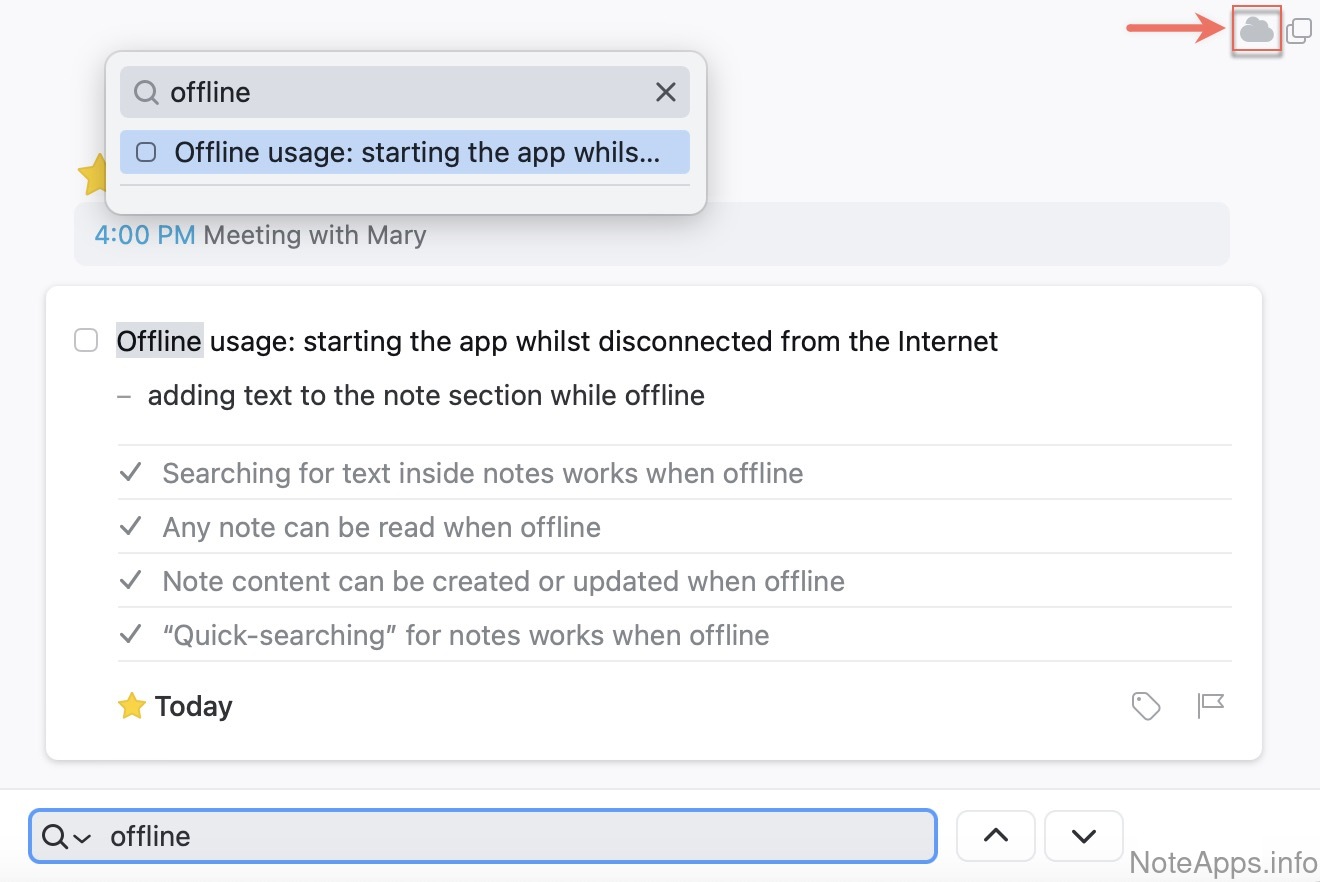This screenshot has width=1320, height=882.
Task: Toggle 'Searching for text inside notes' checkmark
Action: tap(130, 473)
